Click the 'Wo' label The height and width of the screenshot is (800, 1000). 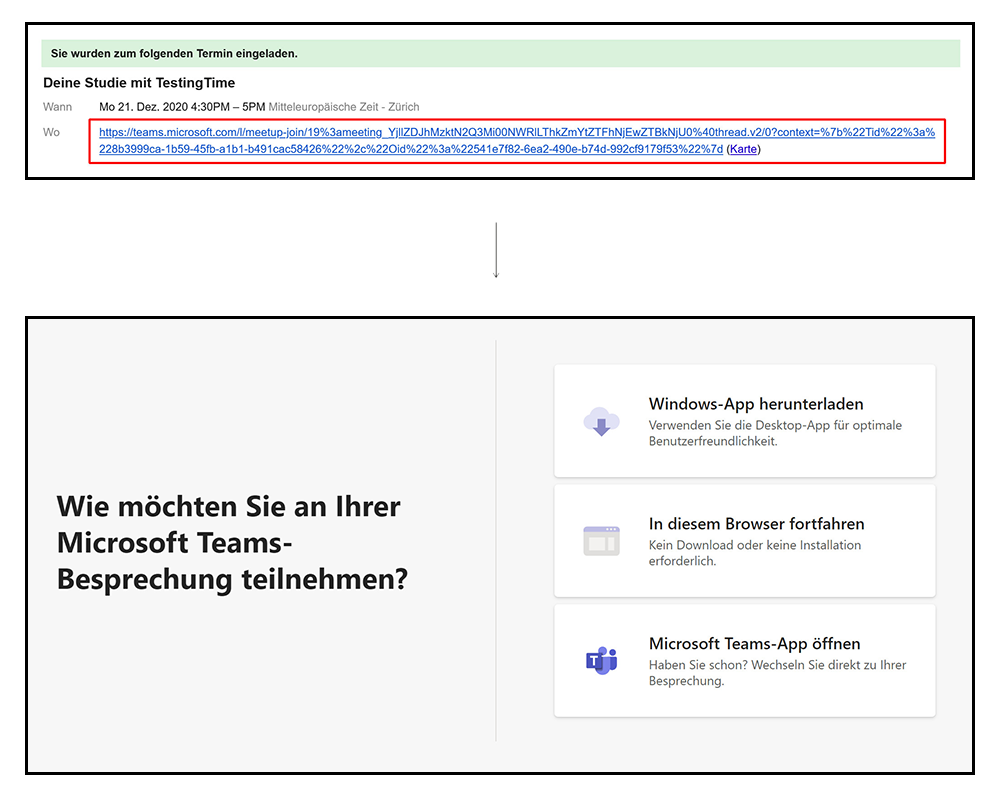[51, 132]
